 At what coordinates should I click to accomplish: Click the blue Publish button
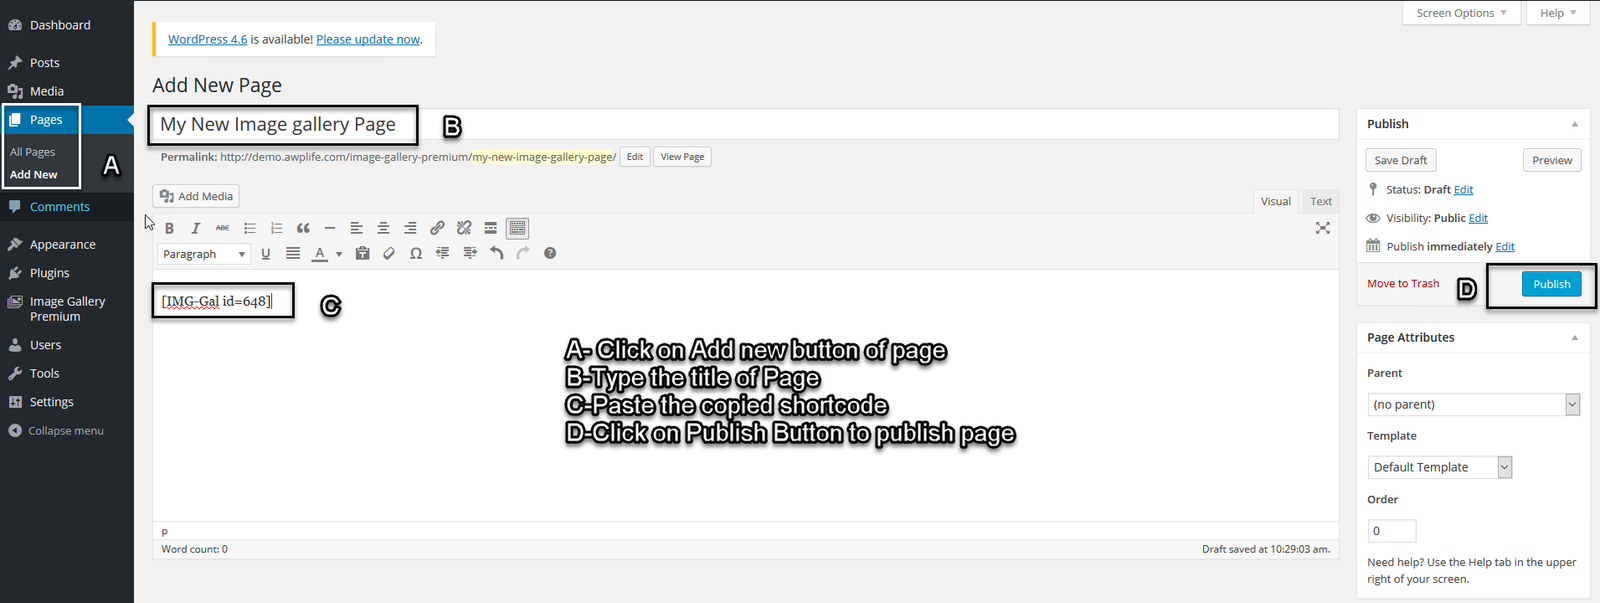click(x=1551, y=284)
